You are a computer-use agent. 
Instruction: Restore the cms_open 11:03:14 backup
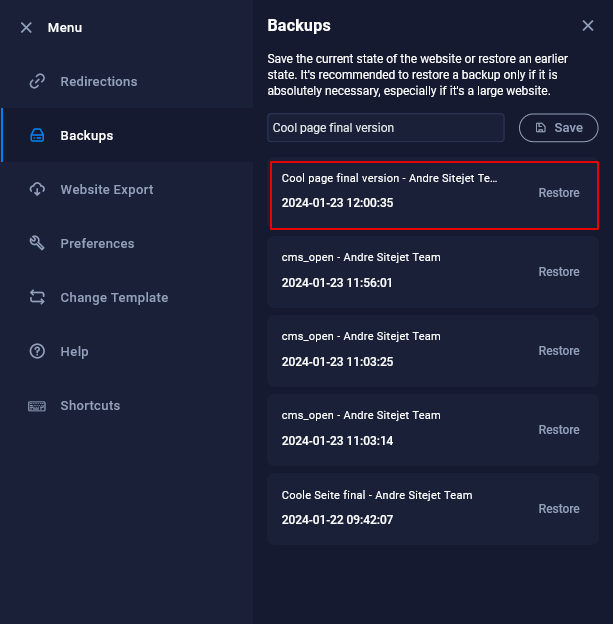(558, 430)
